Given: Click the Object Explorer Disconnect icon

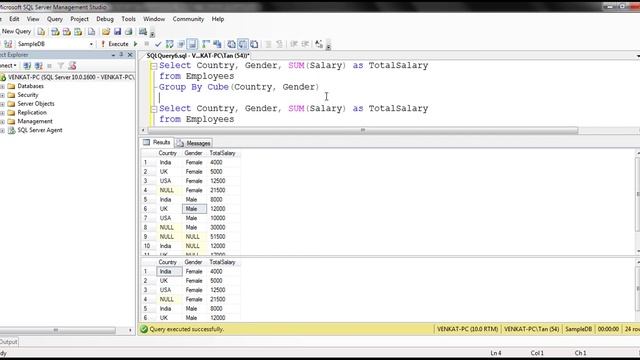Looking at the screenshot, I should pos(38,66).
